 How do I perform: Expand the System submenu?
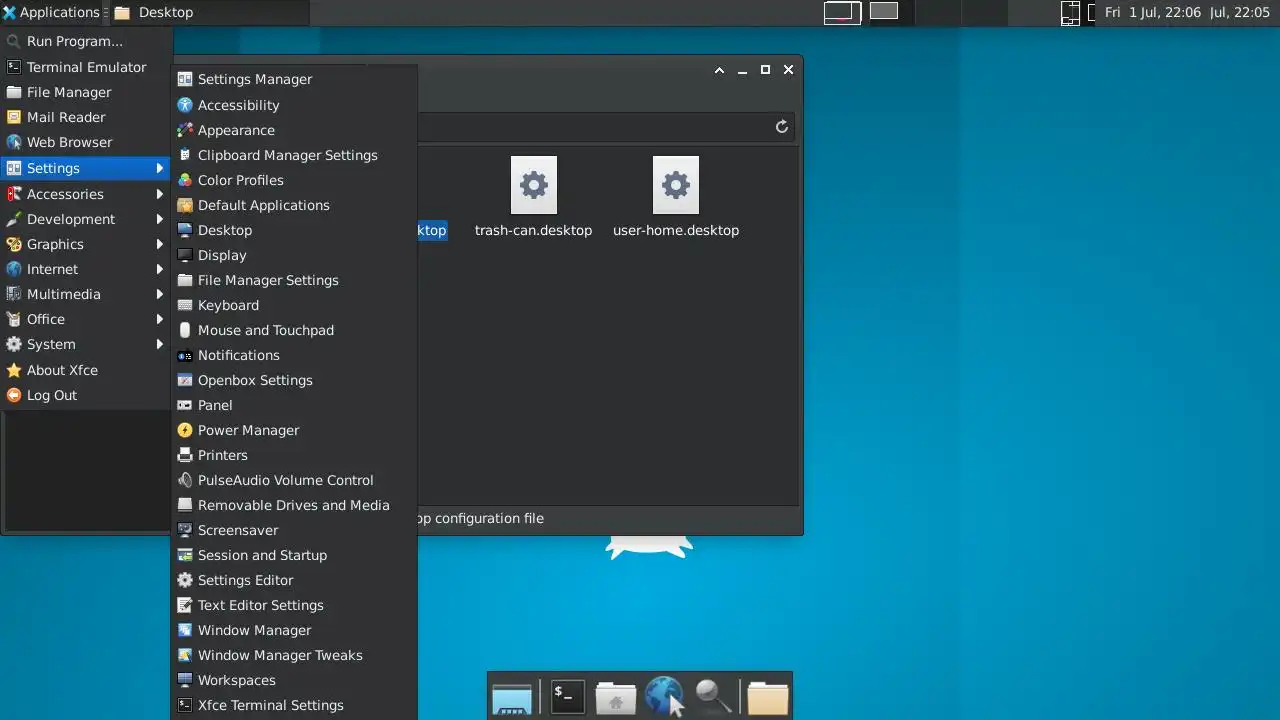coord(86,344)
